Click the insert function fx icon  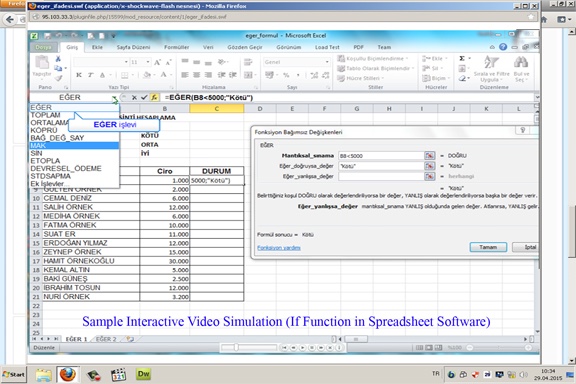154,97
